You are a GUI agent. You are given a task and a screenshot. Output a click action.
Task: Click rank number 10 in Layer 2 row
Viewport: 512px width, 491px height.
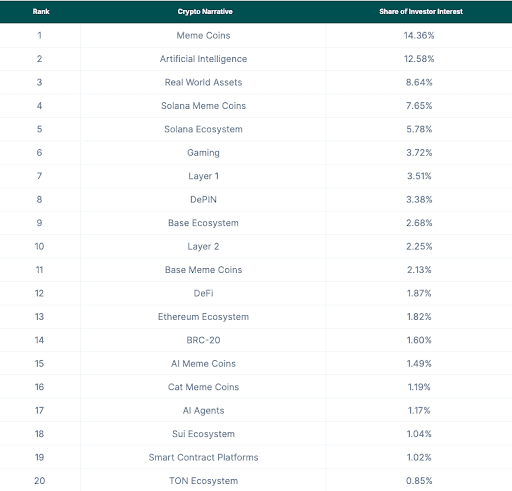click(x=39, y=246)
